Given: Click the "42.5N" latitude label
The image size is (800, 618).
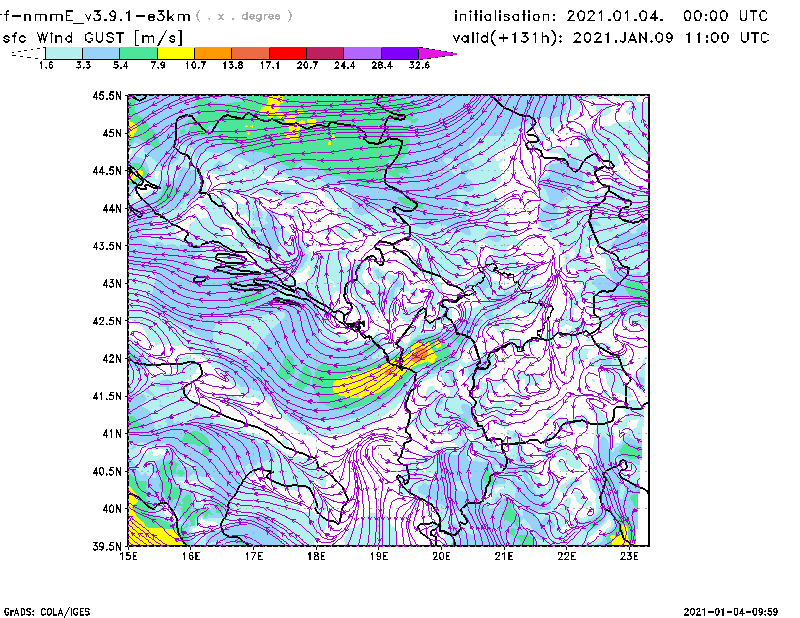Looking at the screenshot, I should pyautogui.click(x=107, y=321).
